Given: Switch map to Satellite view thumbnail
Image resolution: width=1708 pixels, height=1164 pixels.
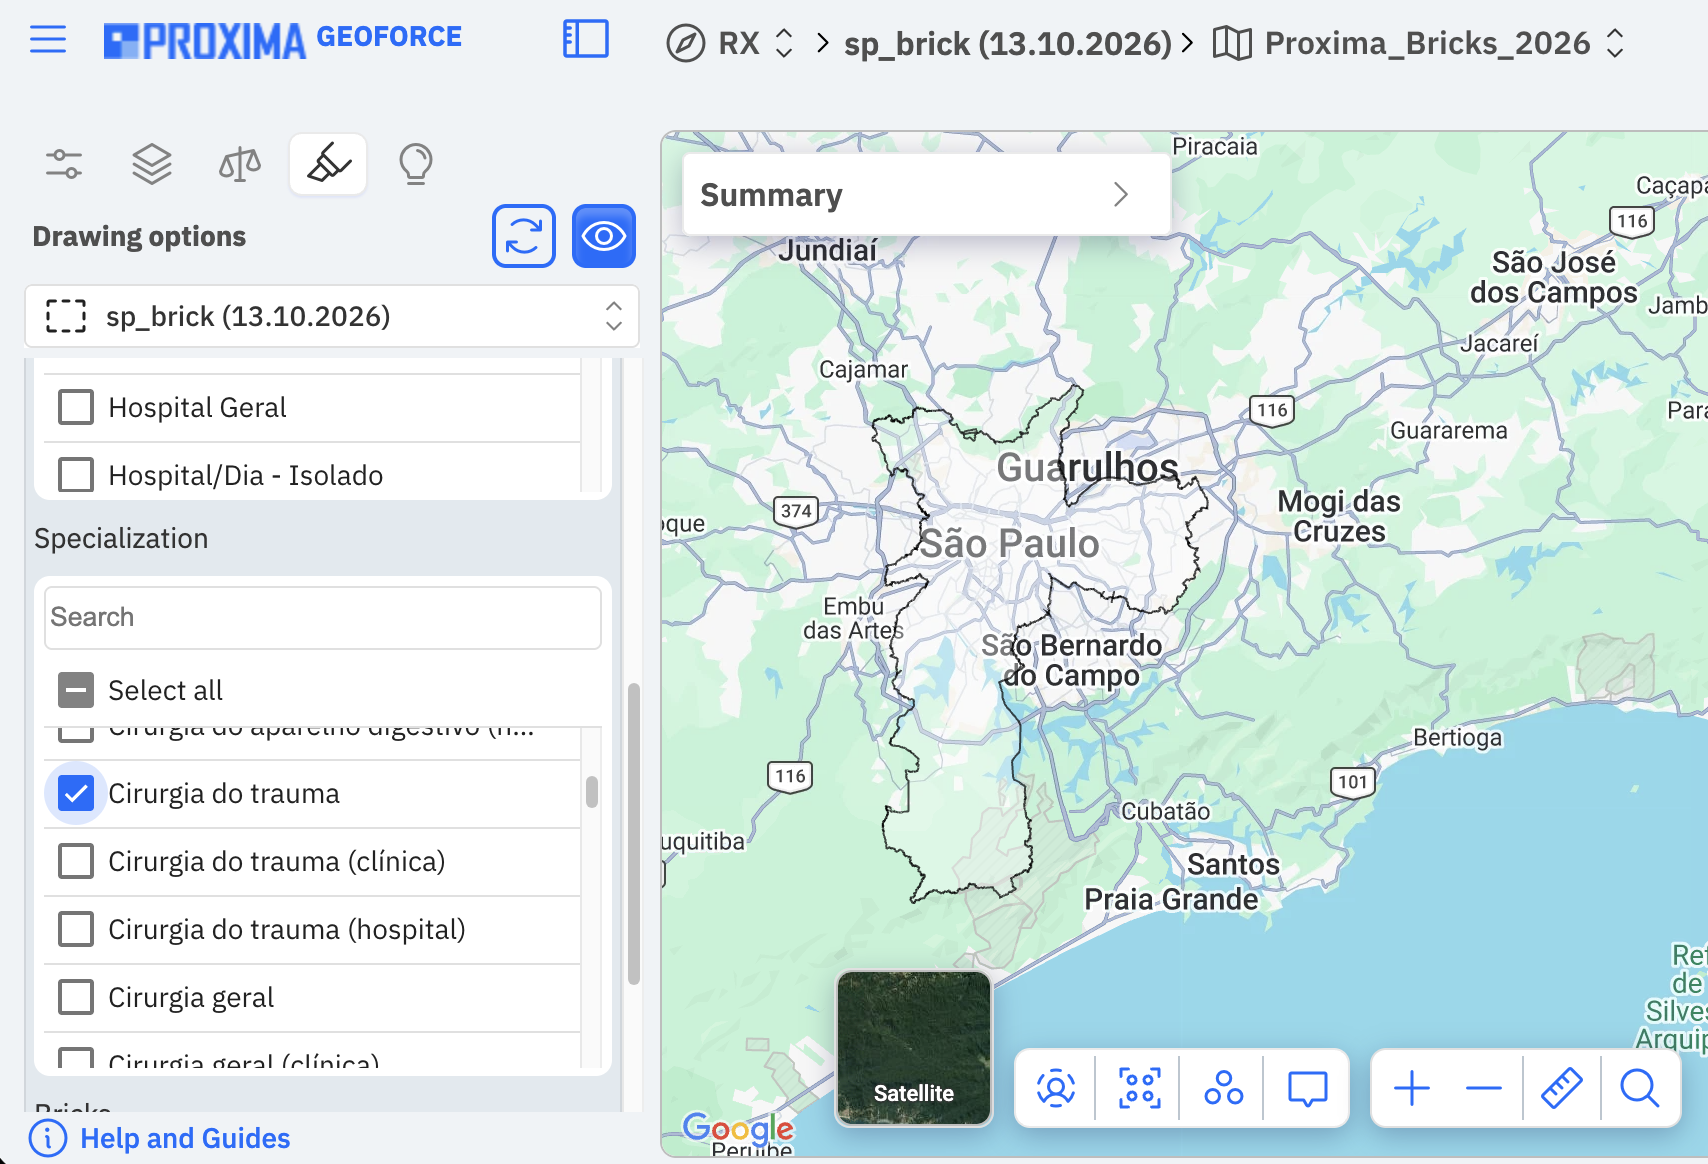Looking at the screenshot, I should [914, 1048].
